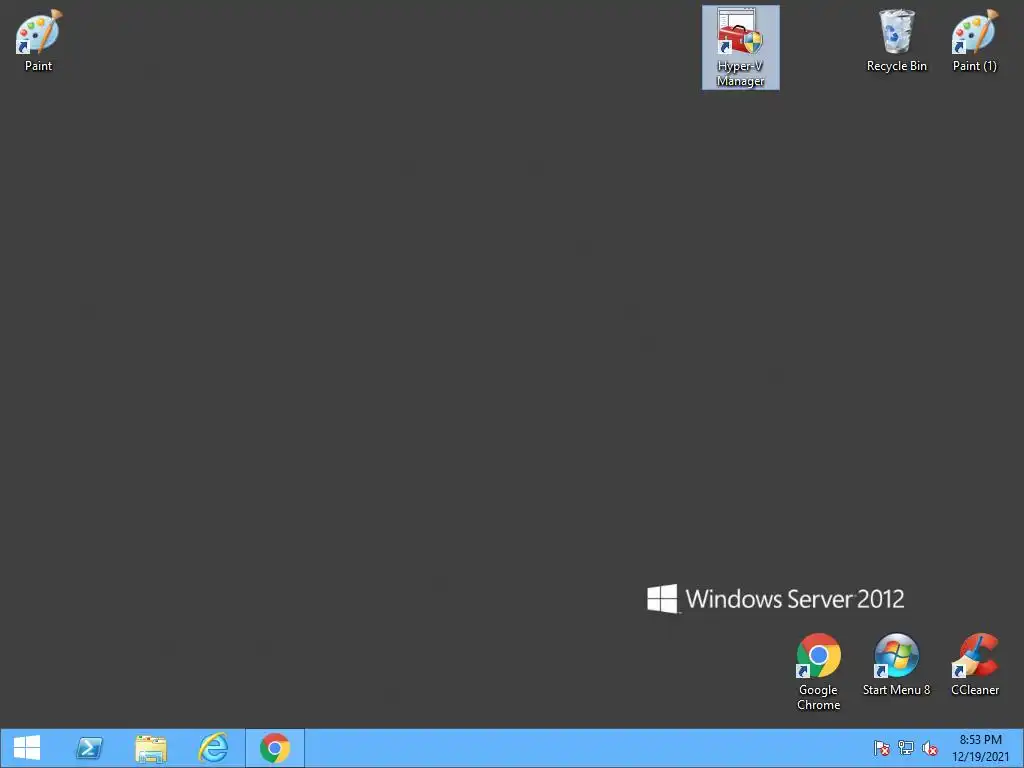Select the Start Menu 8 desktop icon

pyautogui.click(x=897, y=665)
